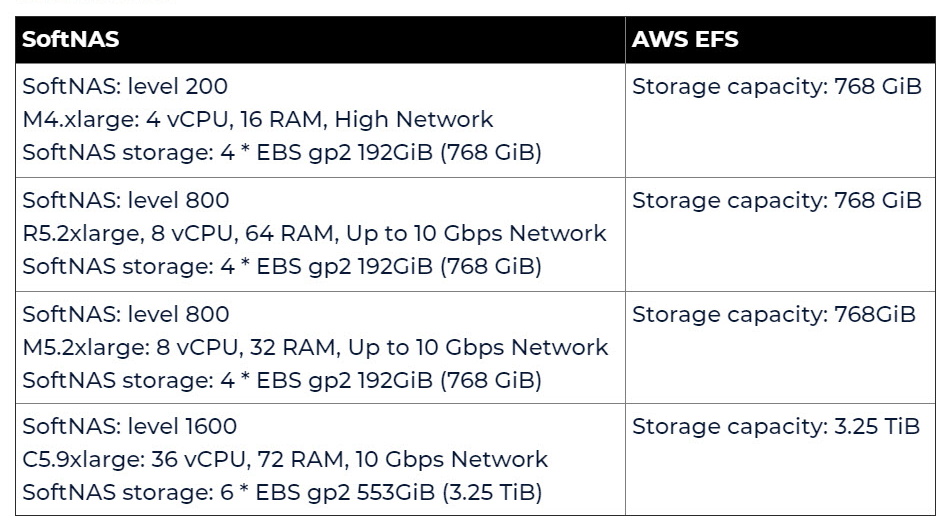Click the AWS EFS column header
The width and height of the screenshot is (952, 528).
685,40
